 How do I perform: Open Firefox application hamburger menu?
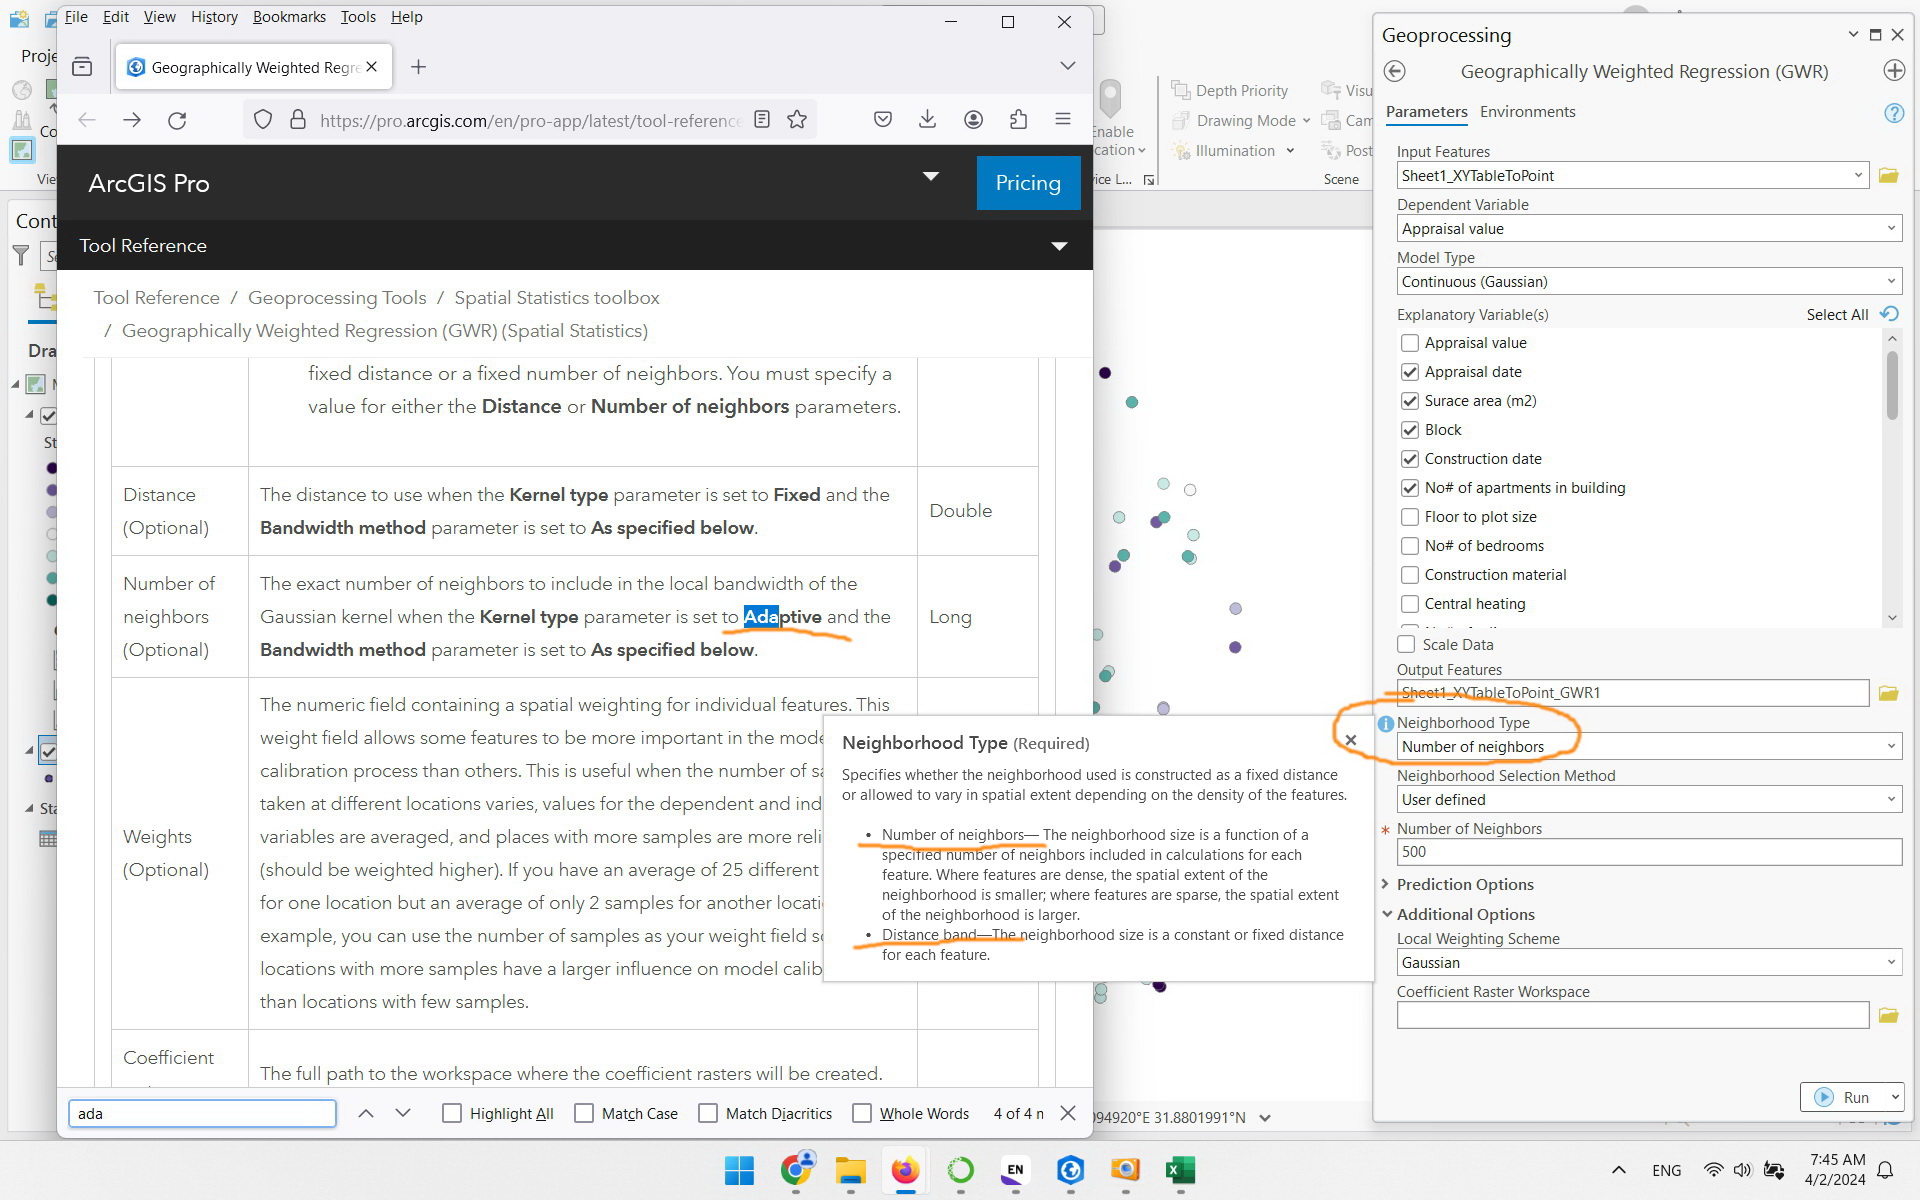click(1063, 119)
